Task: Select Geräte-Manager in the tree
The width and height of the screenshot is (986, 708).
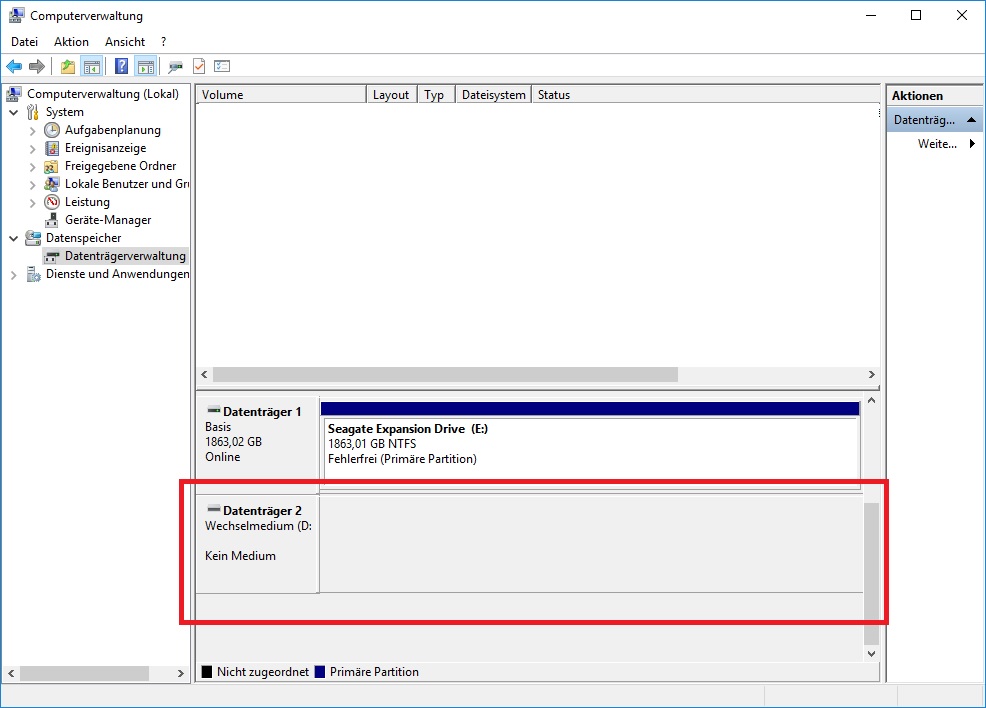Action: click(x=108, y=220)
